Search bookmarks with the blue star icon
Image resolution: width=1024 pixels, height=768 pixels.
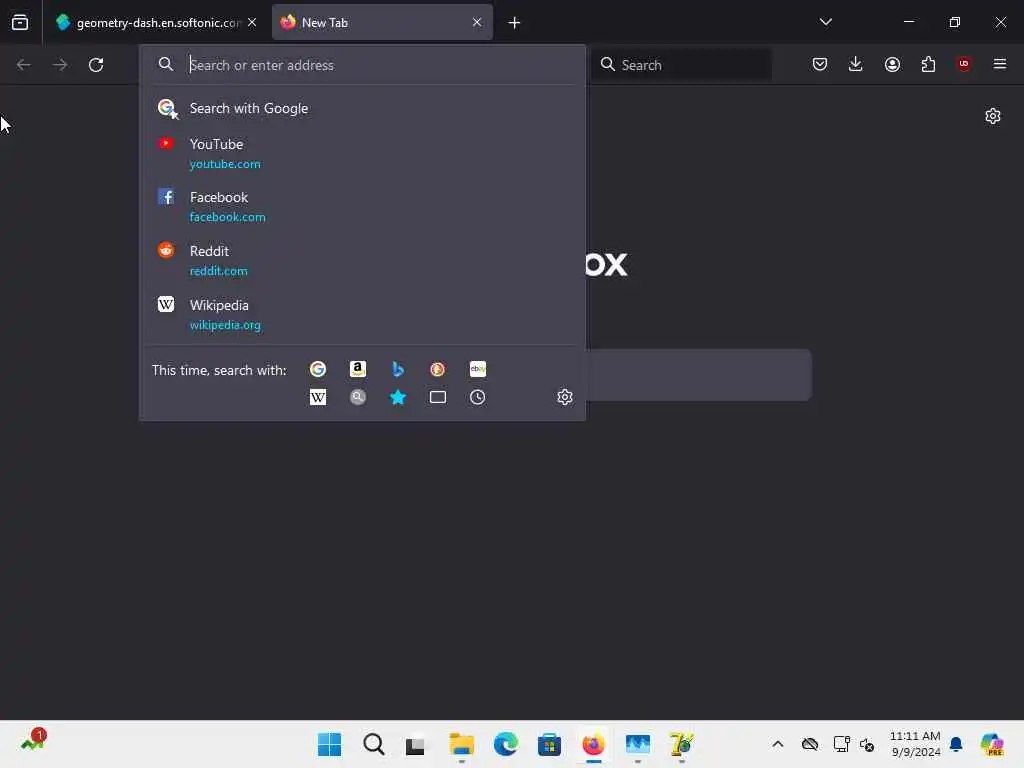point(398,397)
